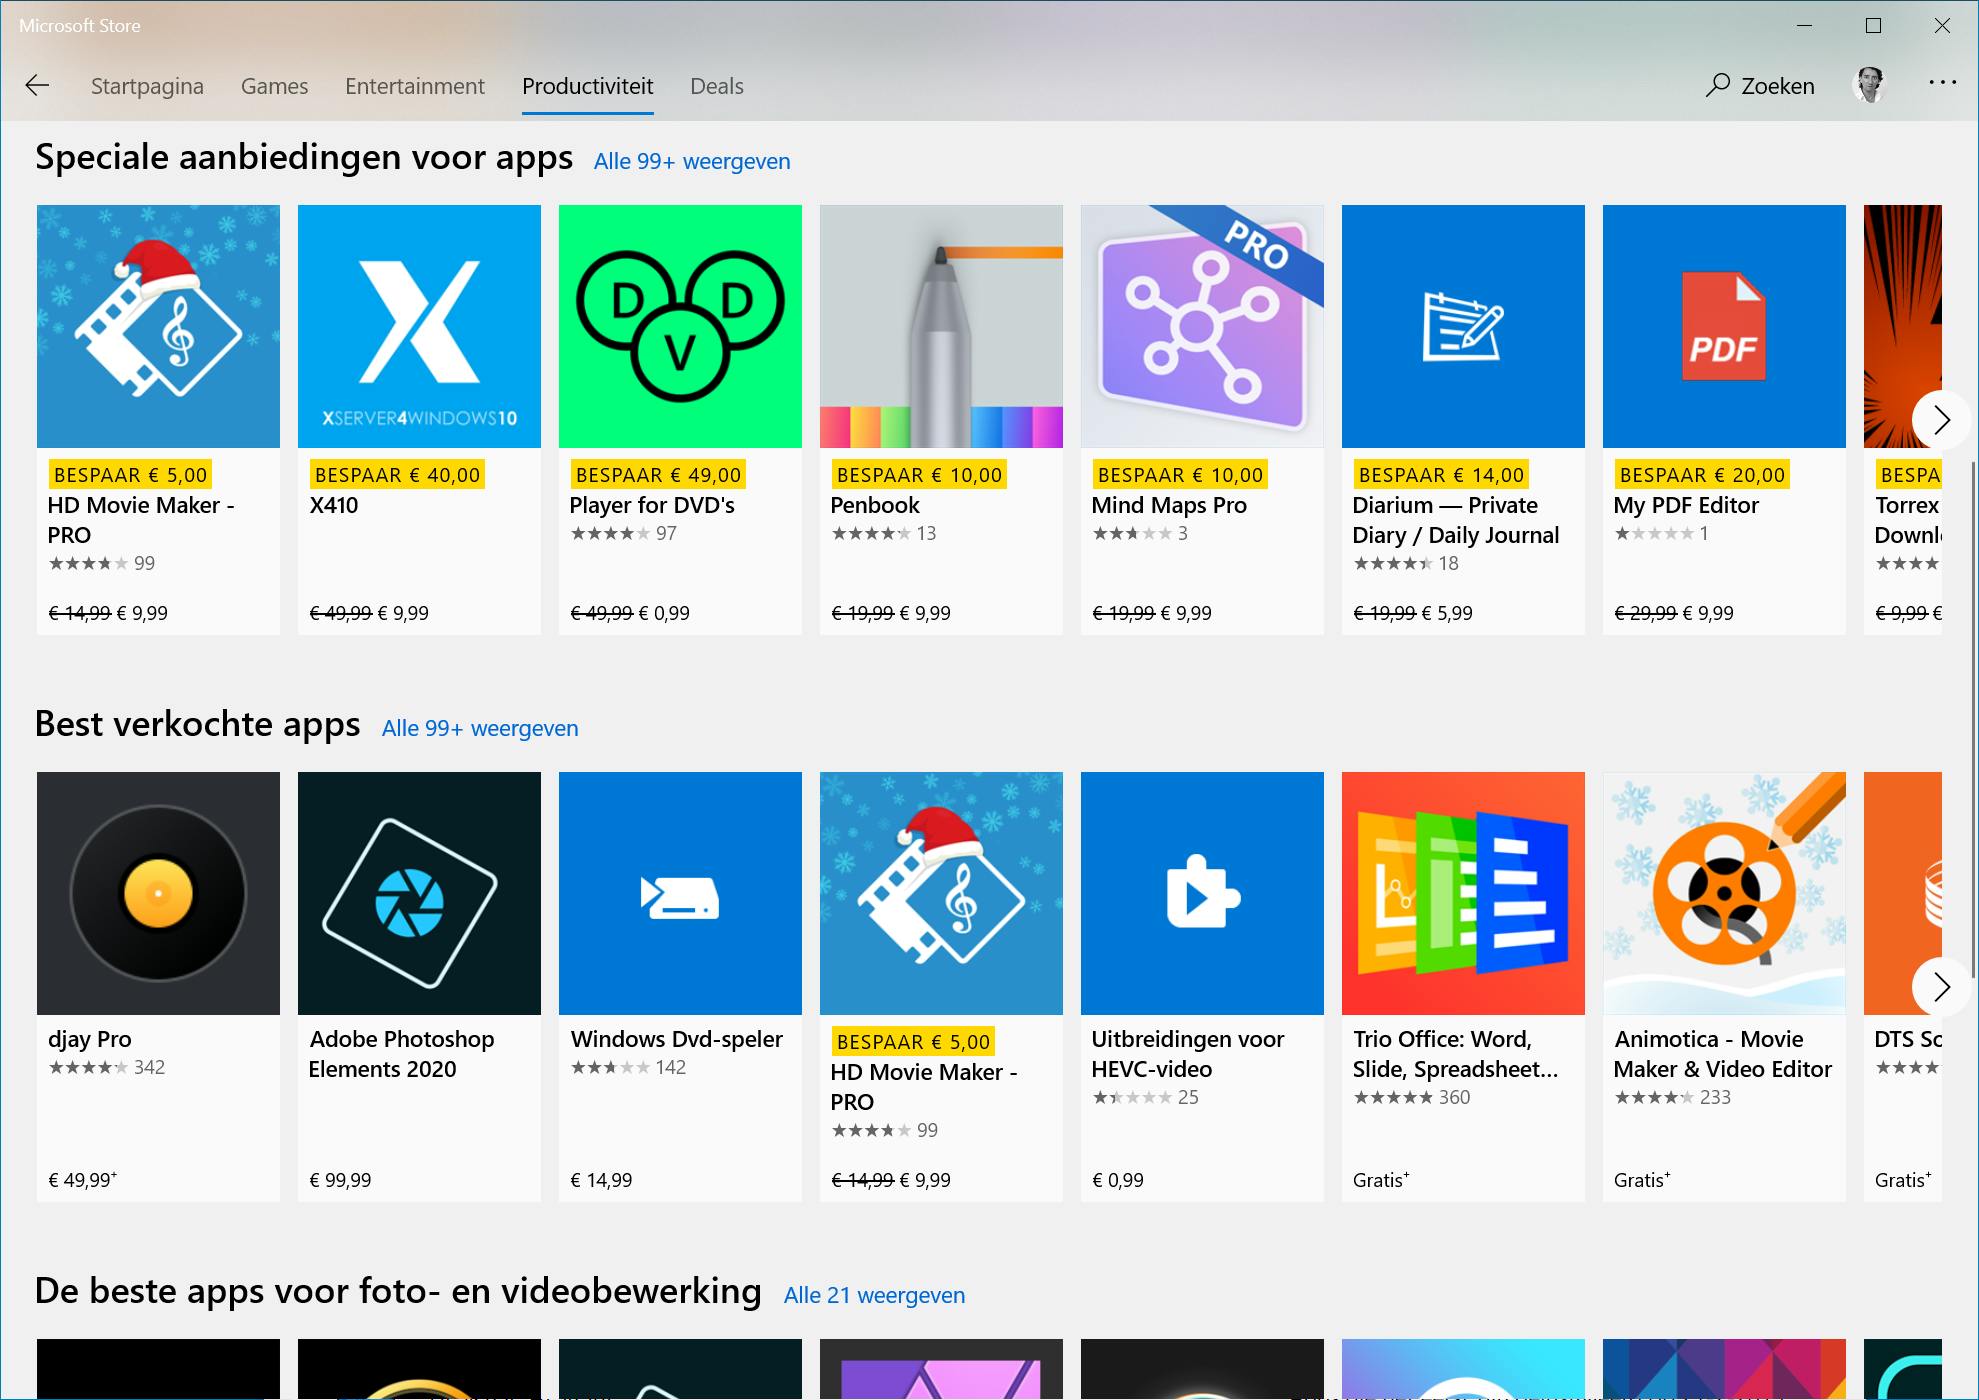Select the My PDF Editor icon
The image size is (1979, 1400).
point(1723,327)
